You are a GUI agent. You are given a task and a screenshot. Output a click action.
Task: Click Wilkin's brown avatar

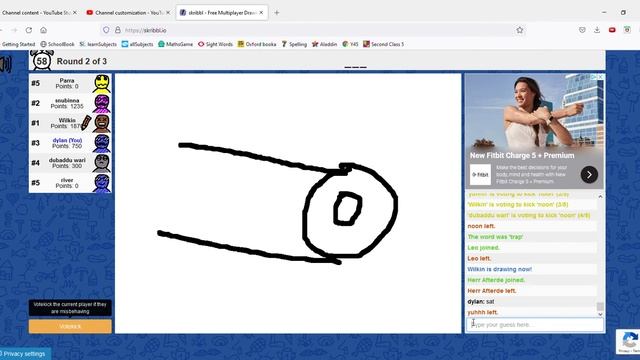pos(102,123)
